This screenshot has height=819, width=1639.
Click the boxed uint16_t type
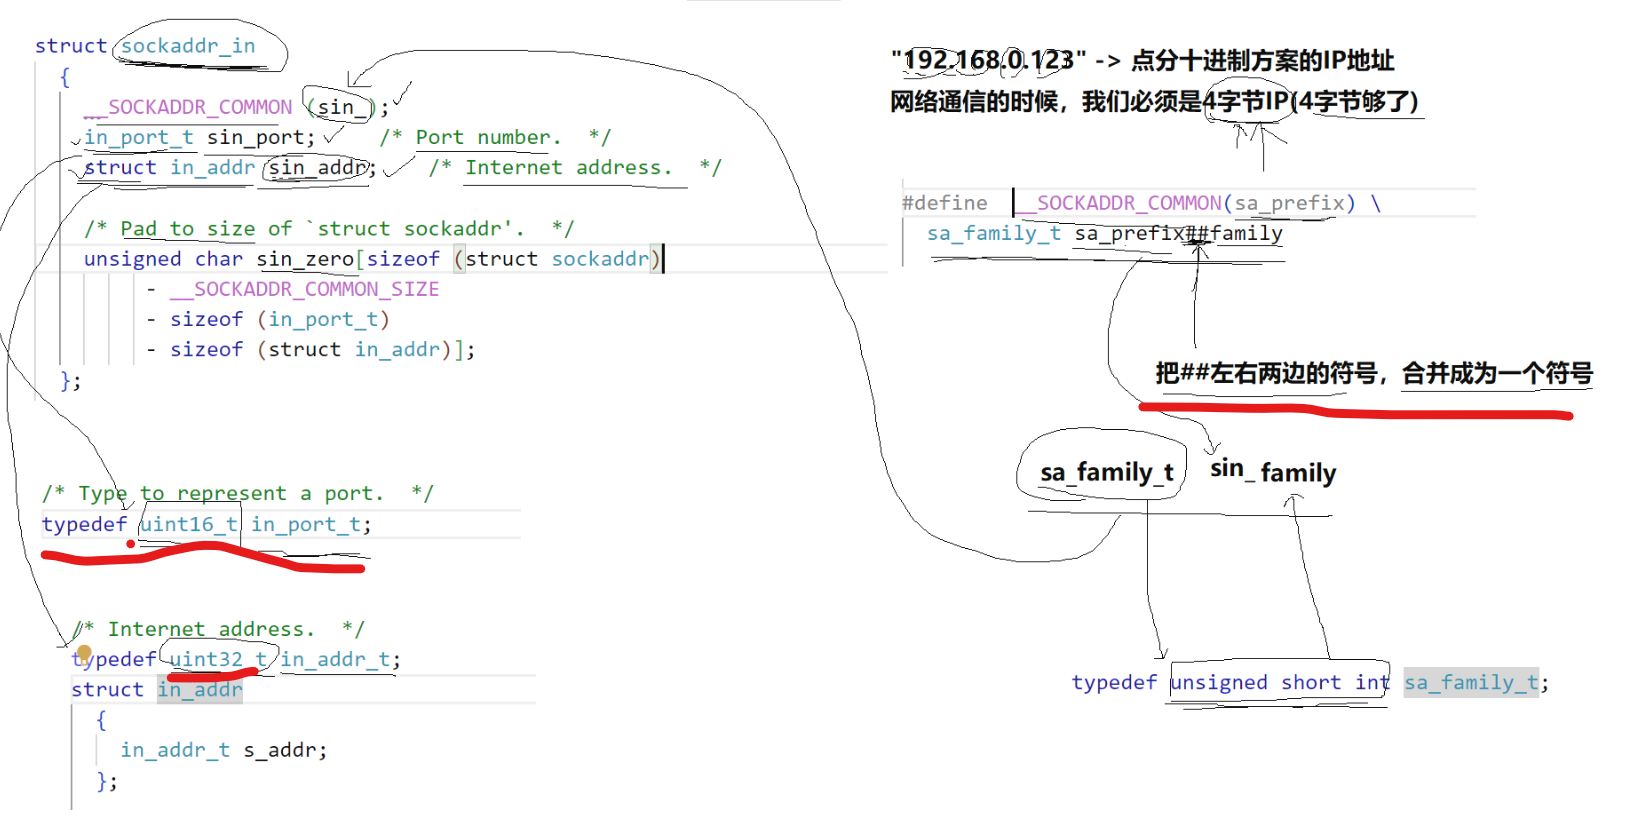pyautogui.click(x=188, y=524)
